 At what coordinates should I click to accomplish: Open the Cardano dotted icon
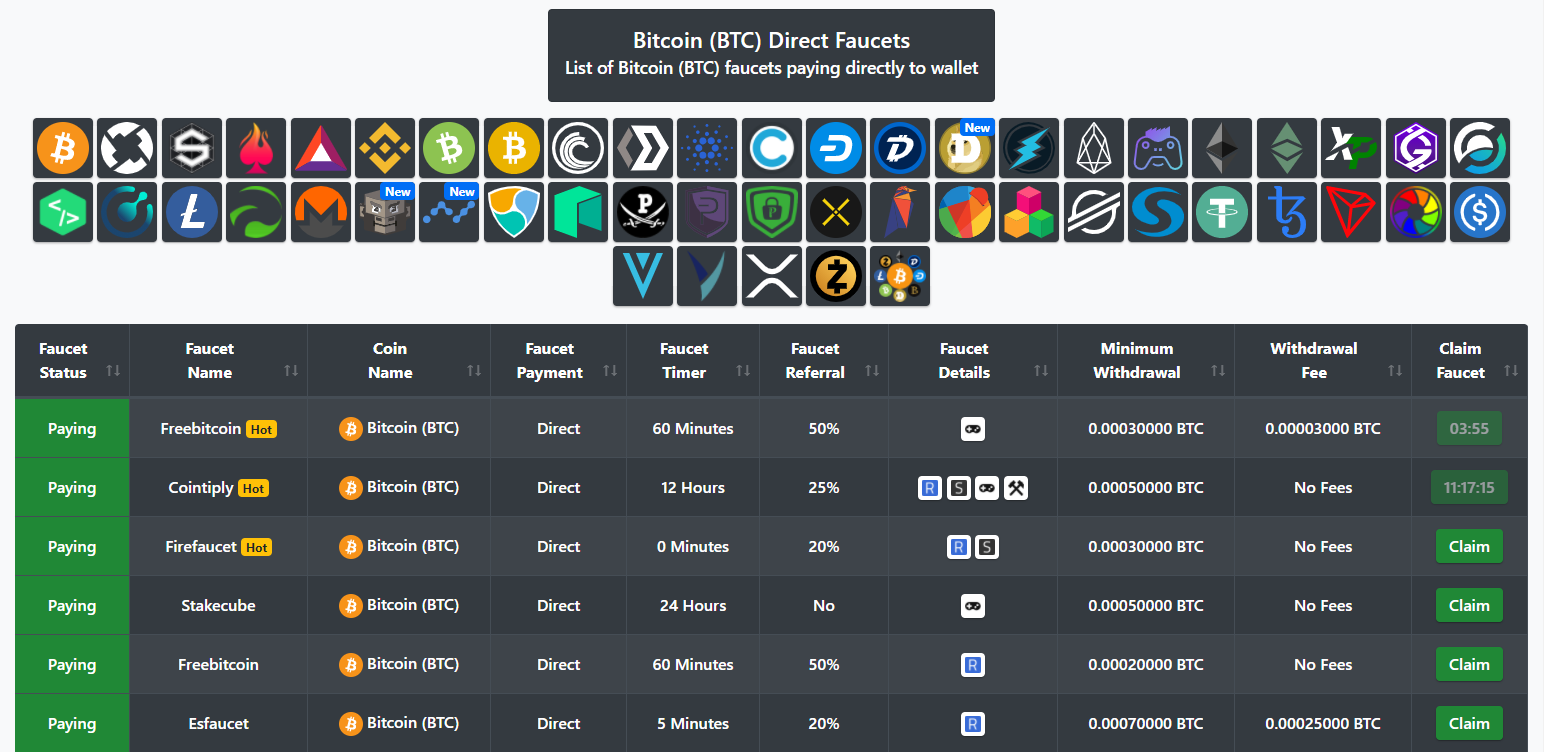707,148
